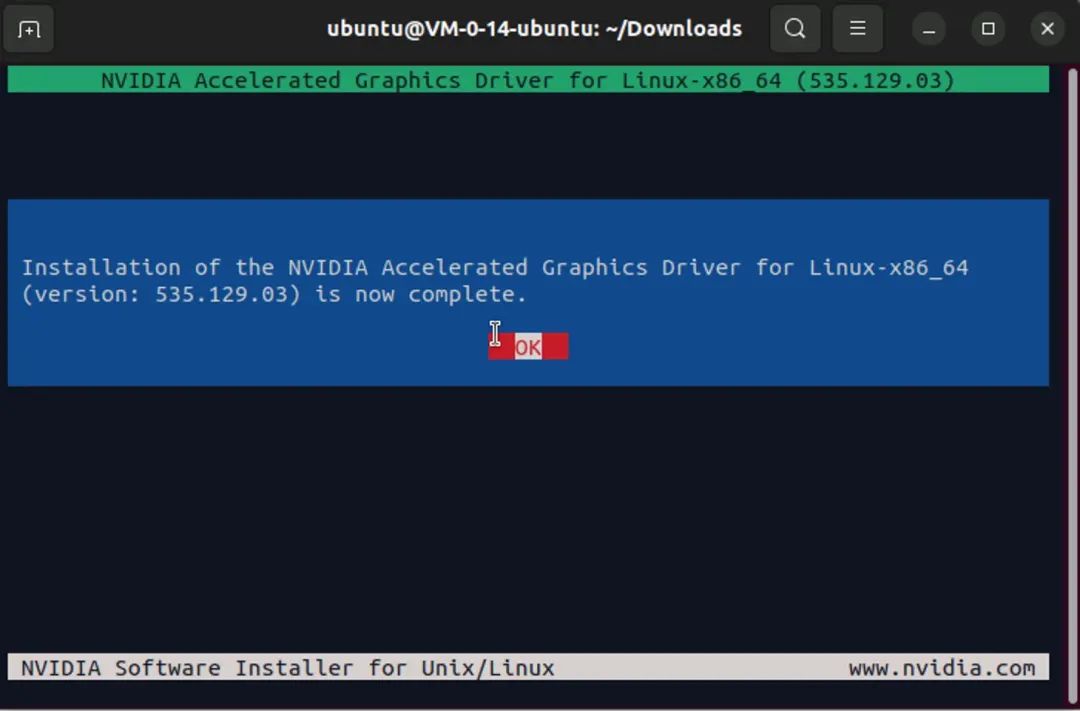
Task: Click the OK button in the installer
Action: click(x=528, y=347)
